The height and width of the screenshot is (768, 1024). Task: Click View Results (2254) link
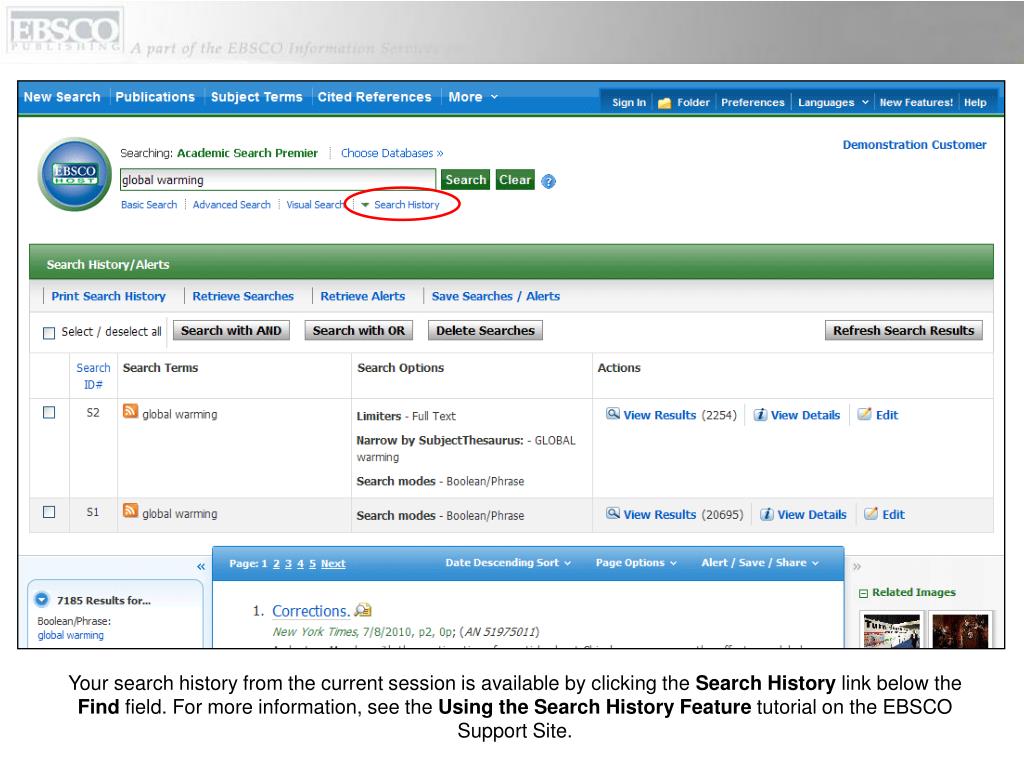pyautogui.click(x=660, y=415)
